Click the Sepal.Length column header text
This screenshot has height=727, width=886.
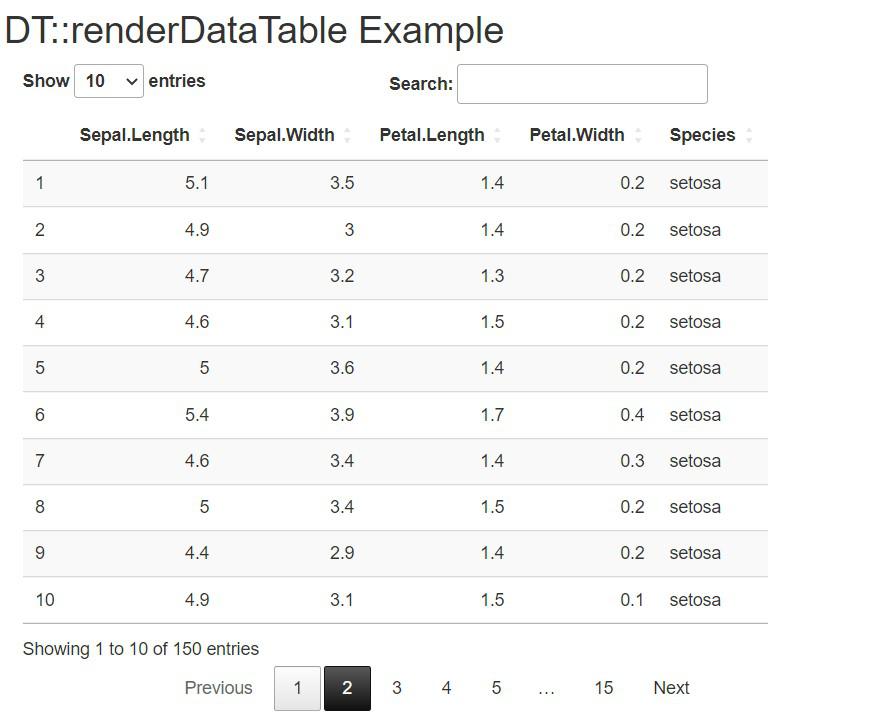(134, 136)
